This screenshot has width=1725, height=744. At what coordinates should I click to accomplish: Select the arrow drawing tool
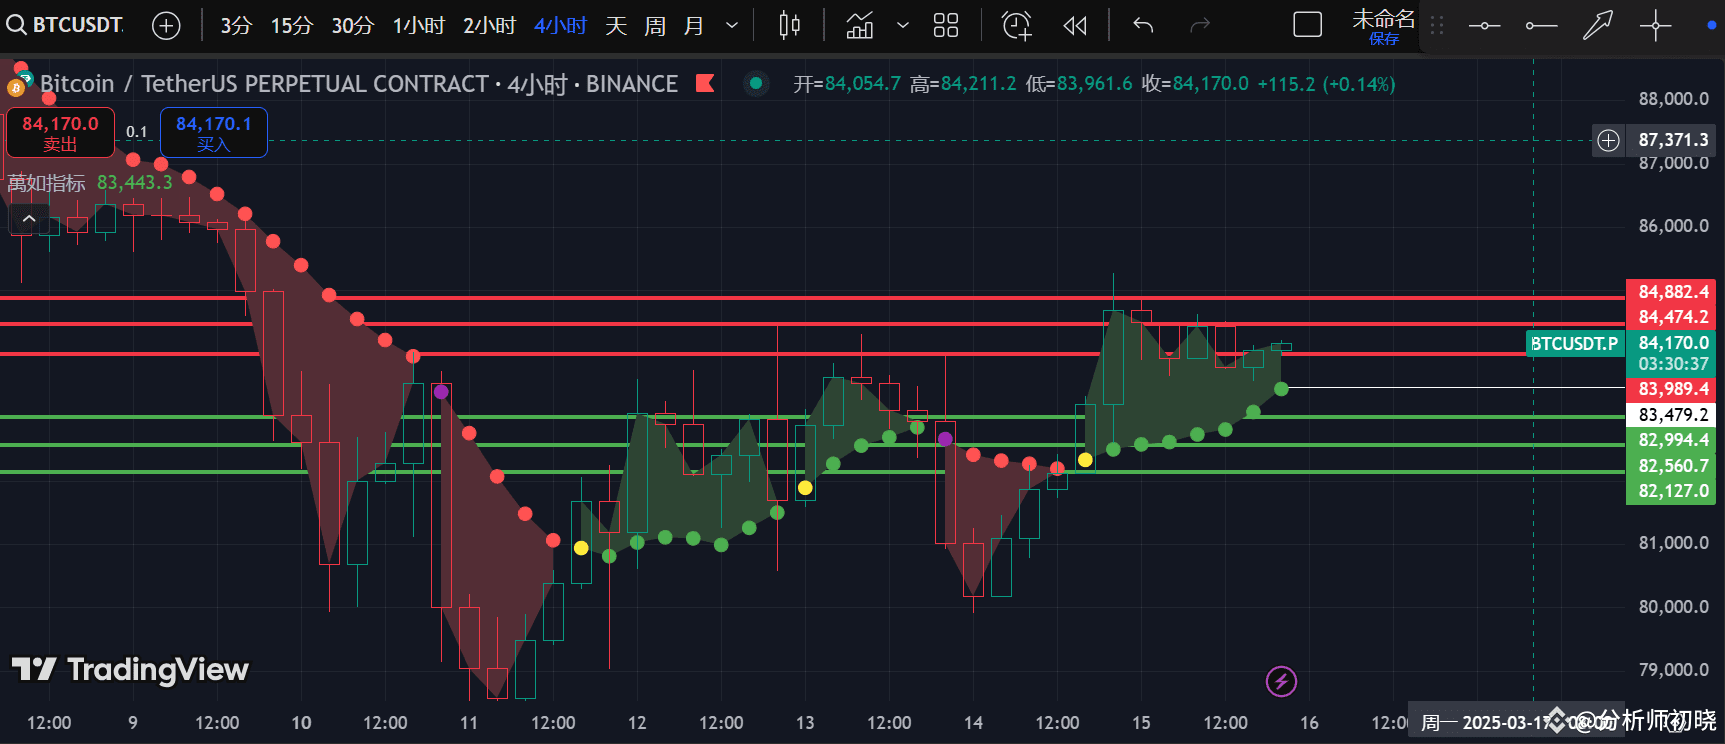[1598, 26]
